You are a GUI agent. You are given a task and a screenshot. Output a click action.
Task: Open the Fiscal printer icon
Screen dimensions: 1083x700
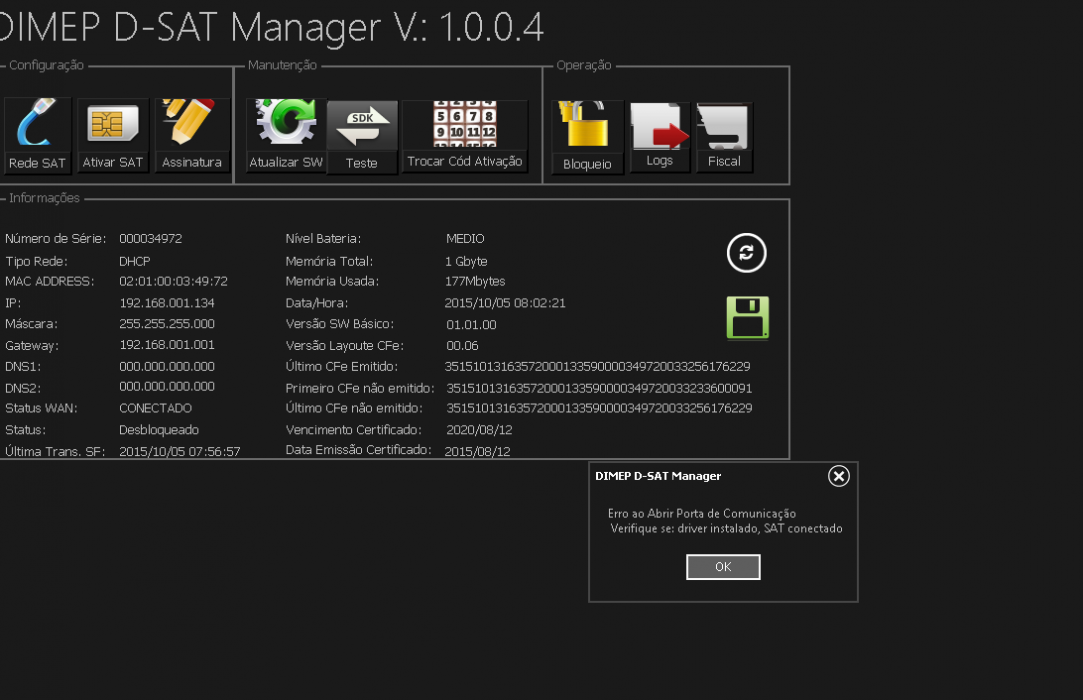[x=724, y=136]
